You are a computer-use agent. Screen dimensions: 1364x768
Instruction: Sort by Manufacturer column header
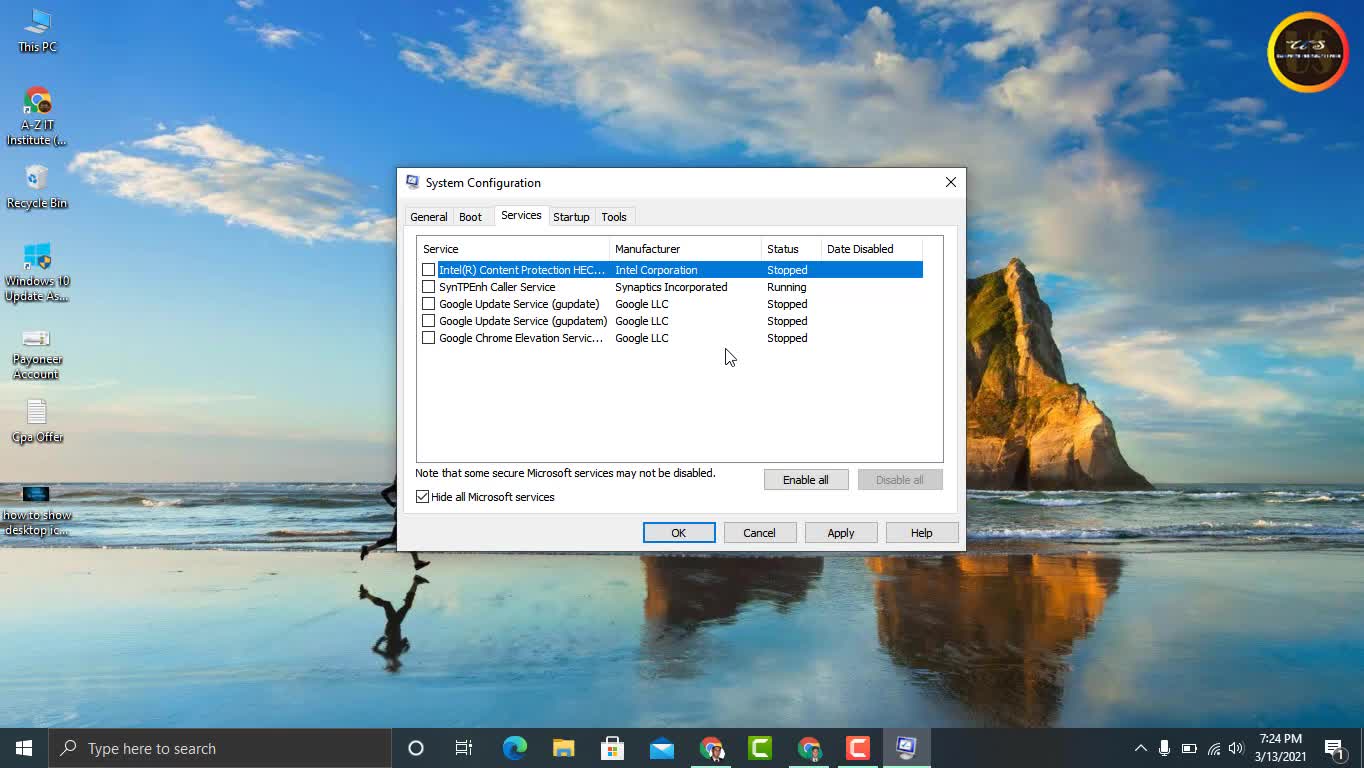[x=685, y=249]
